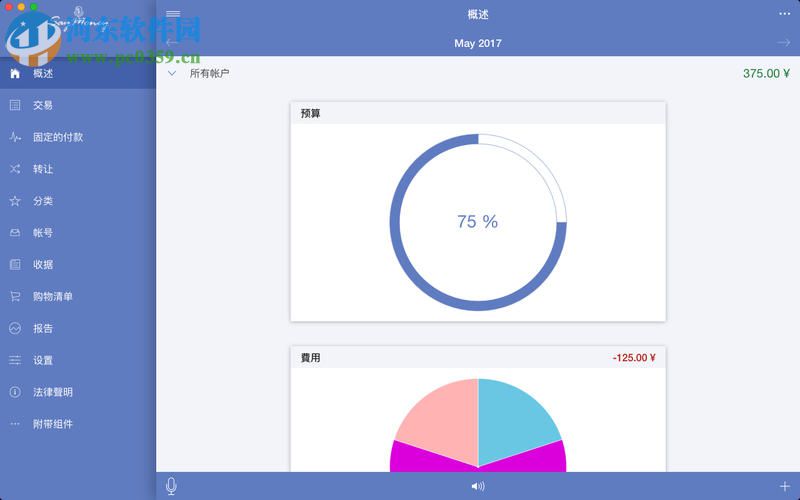The image size is (800, 500).
Task: Click the chart icon beside 报告
Action: click(x=15, y=328)
